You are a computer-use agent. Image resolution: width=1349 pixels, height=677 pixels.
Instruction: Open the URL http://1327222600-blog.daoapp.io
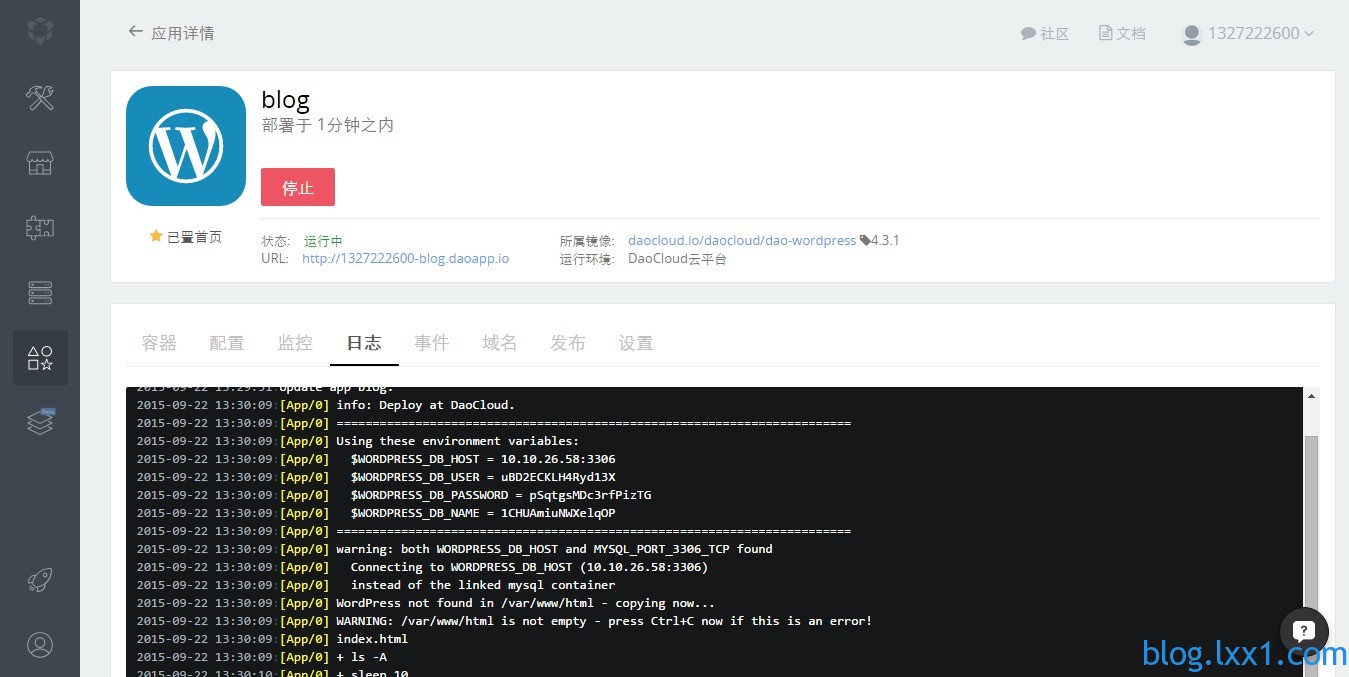coord(405,258)
